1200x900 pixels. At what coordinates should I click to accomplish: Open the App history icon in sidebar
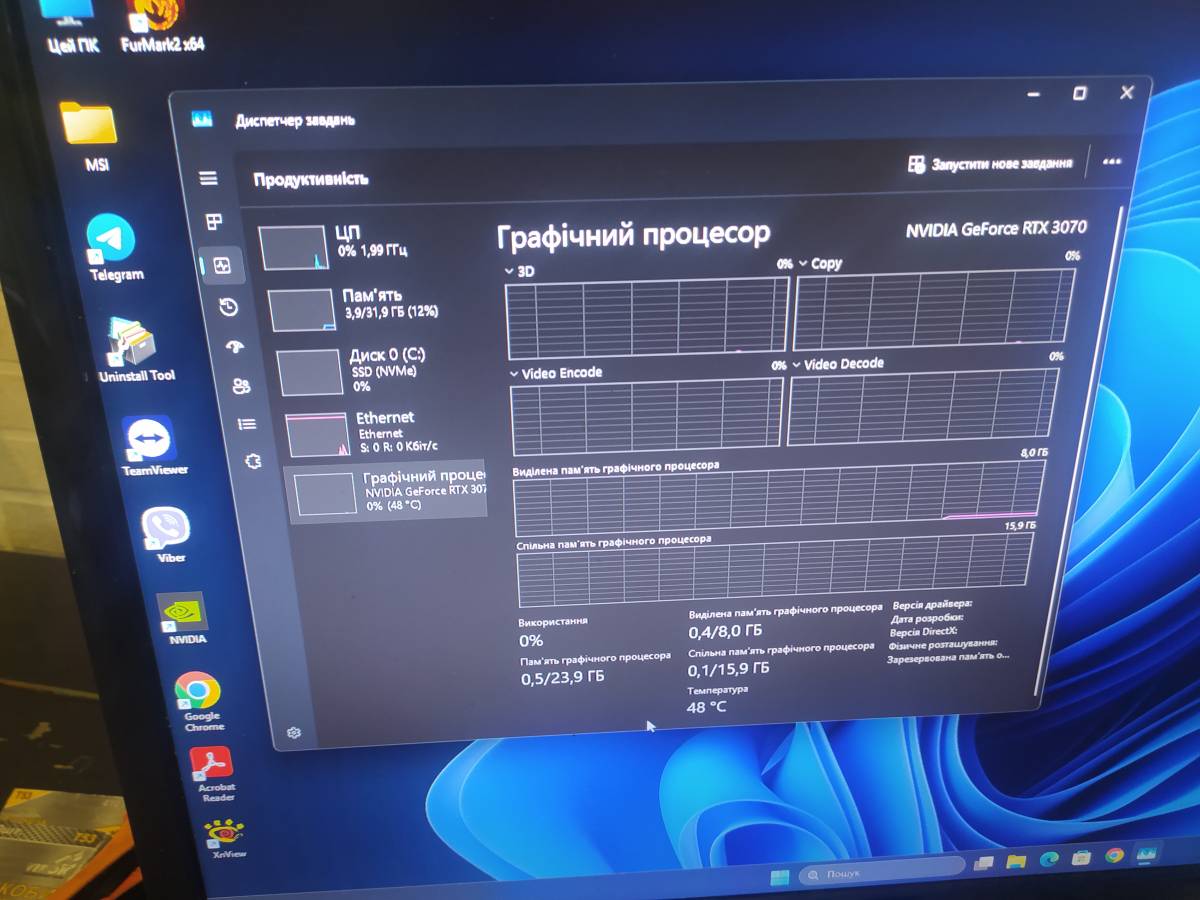[x=229, y=307]
